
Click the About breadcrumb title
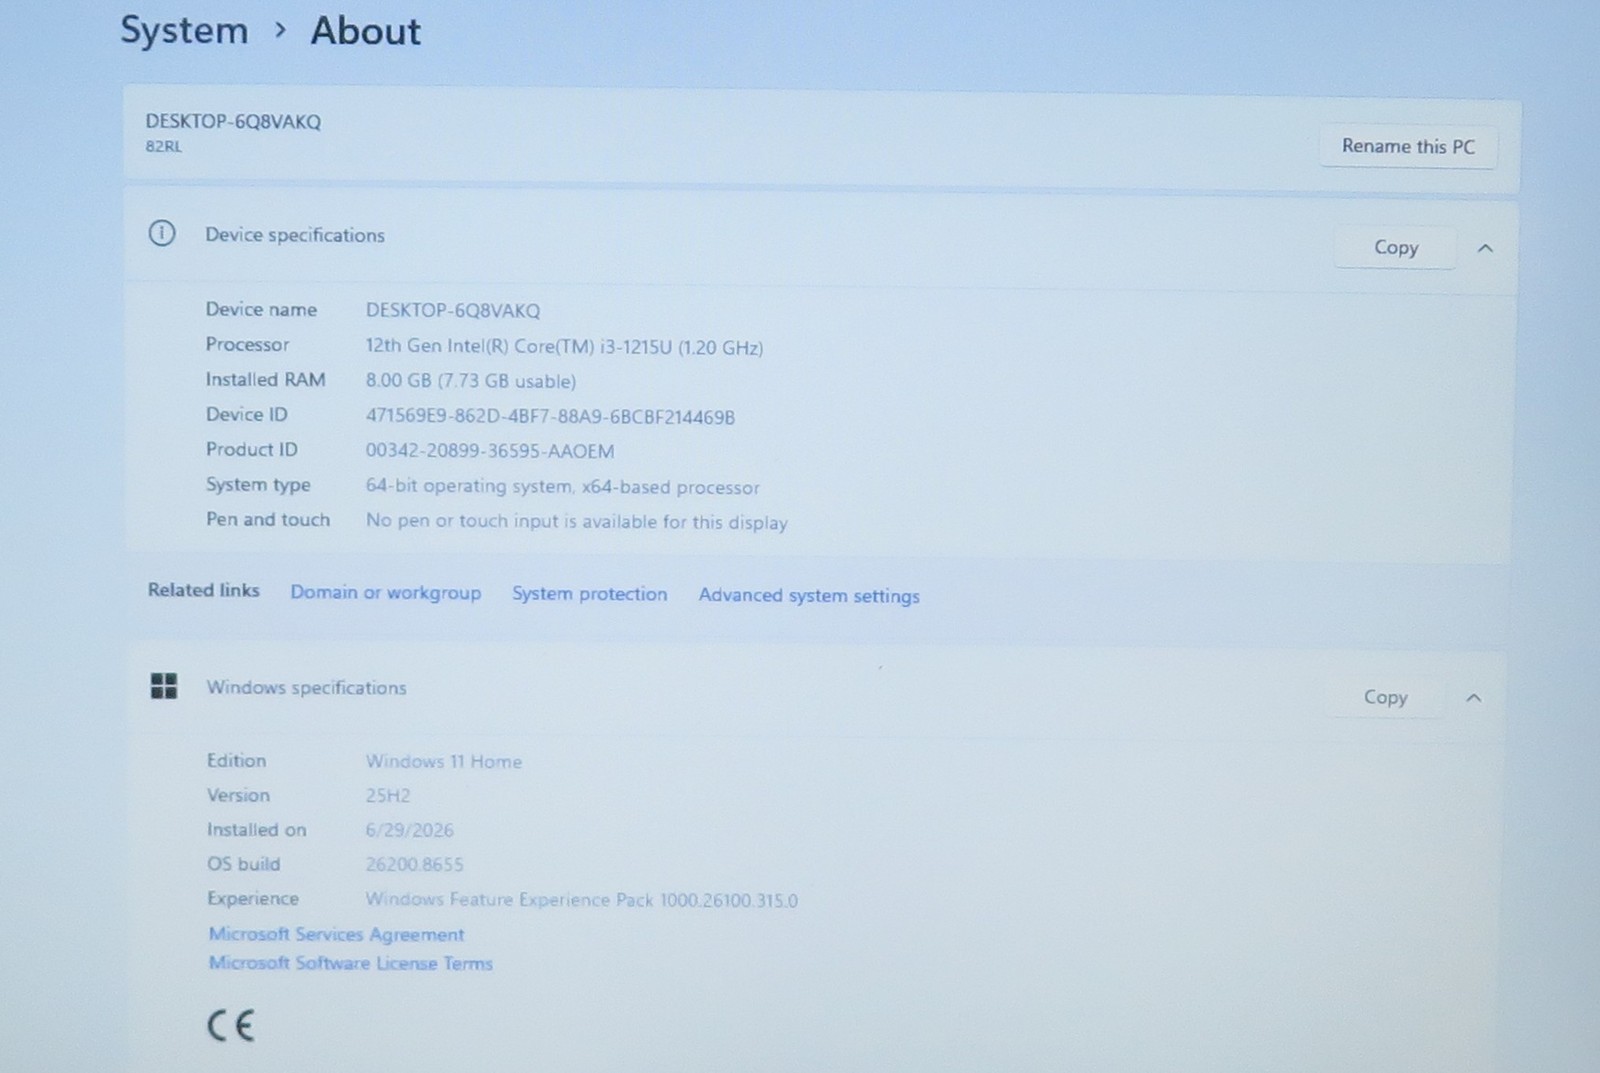[366, 31]
